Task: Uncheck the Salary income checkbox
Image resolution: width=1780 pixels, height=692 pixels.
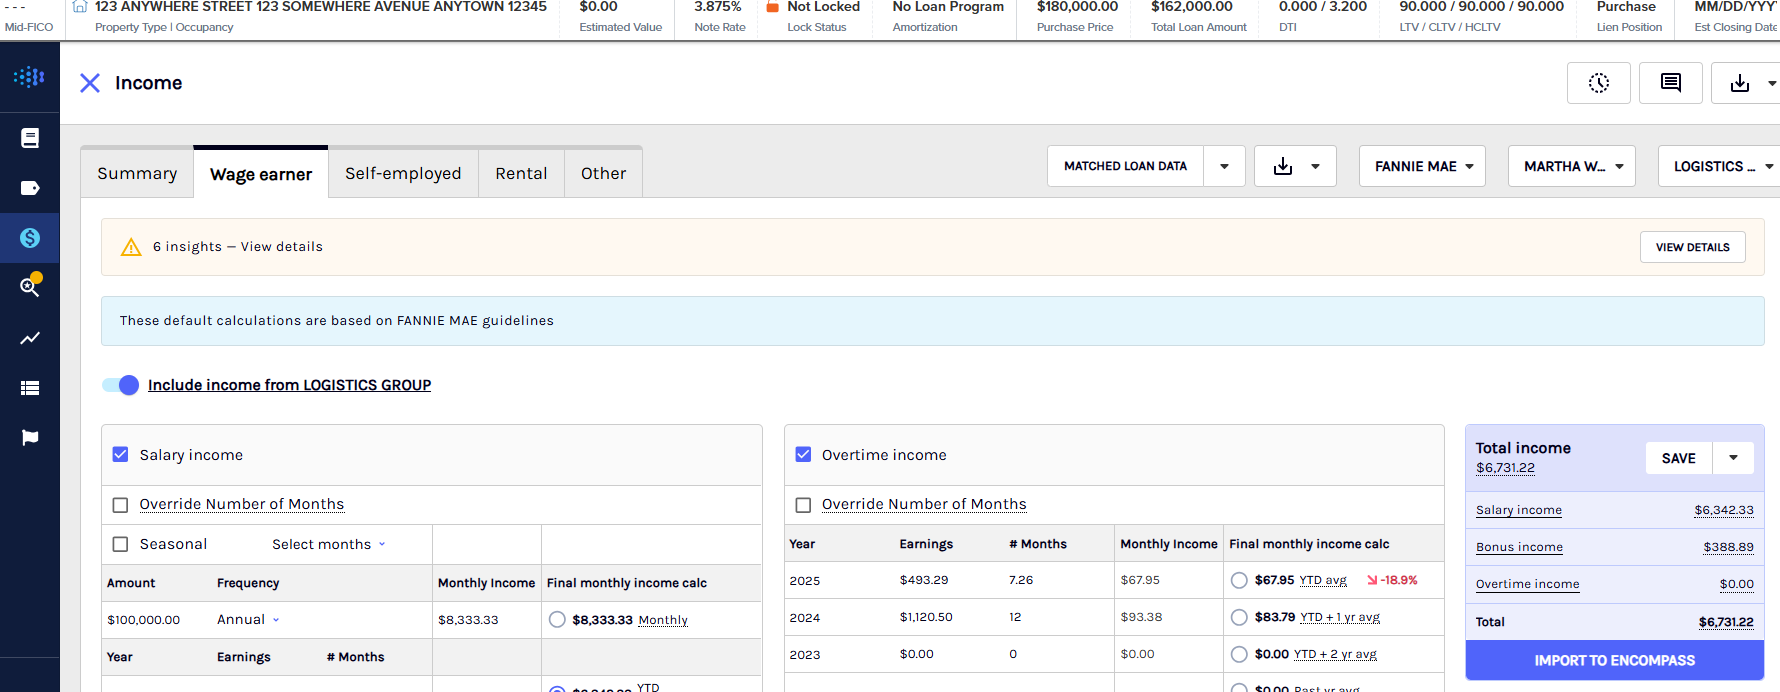Action: [120, 454]
